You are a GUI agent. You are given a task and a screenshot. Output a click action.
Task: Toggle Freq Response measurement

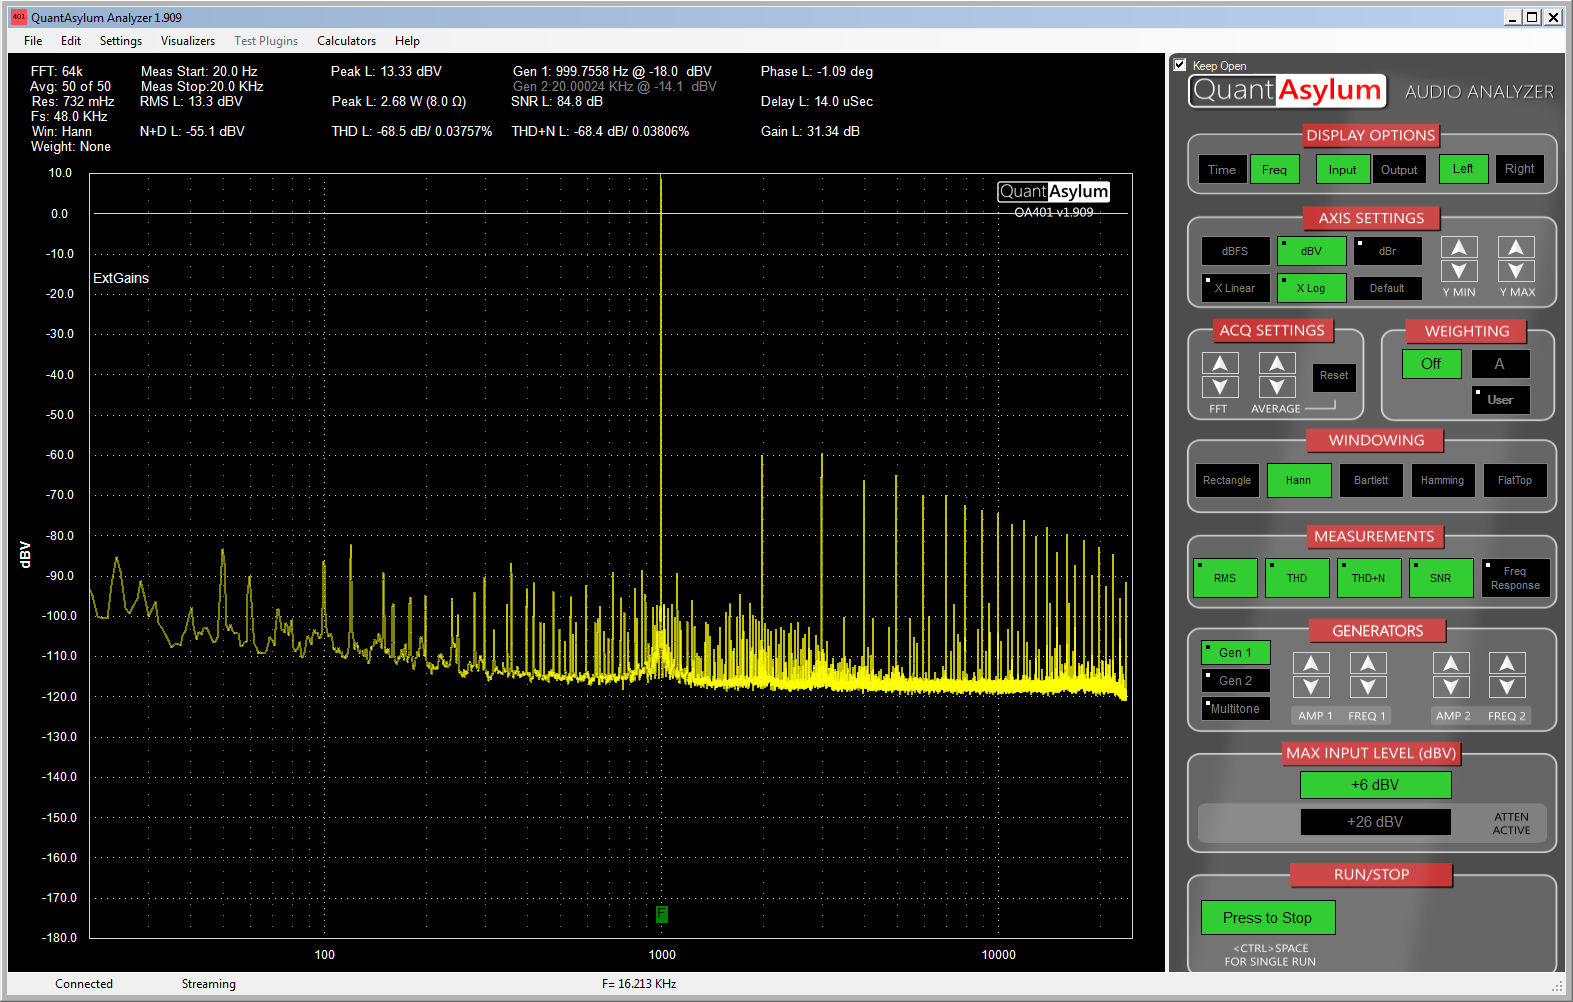(x=1516, y=578)
